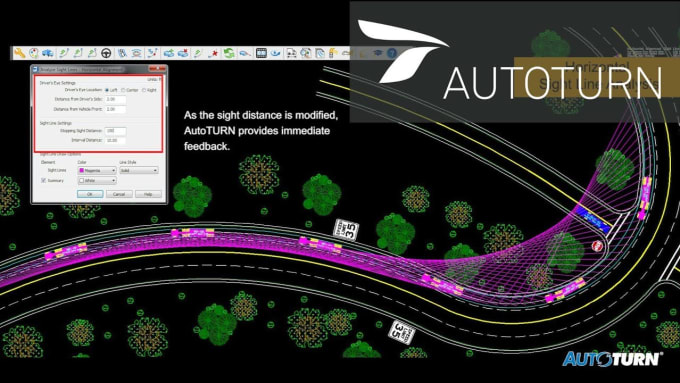Select Left driver's eye location
The image size is (680, 383).
point(107,90)
